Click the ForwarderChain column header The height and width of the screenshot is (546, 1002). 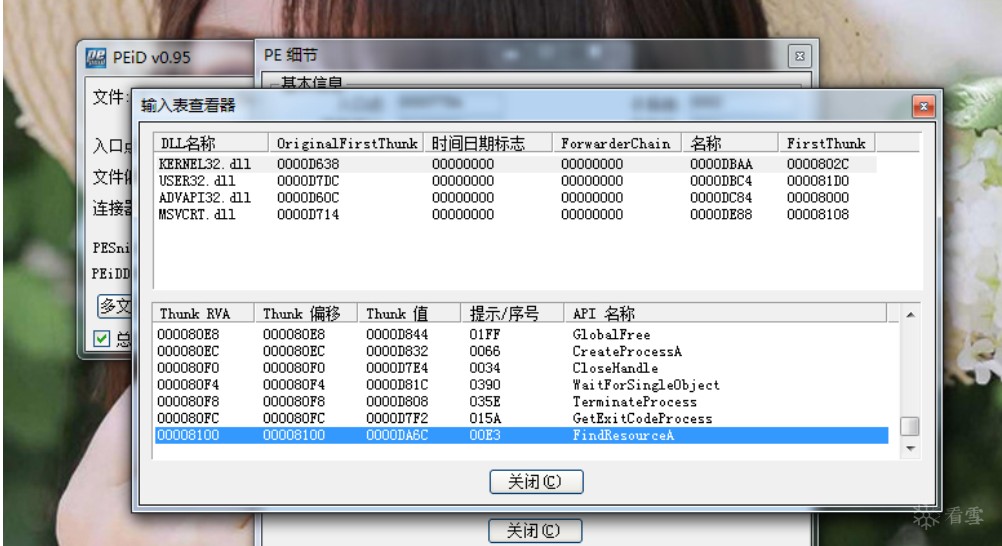pos(617,143)
